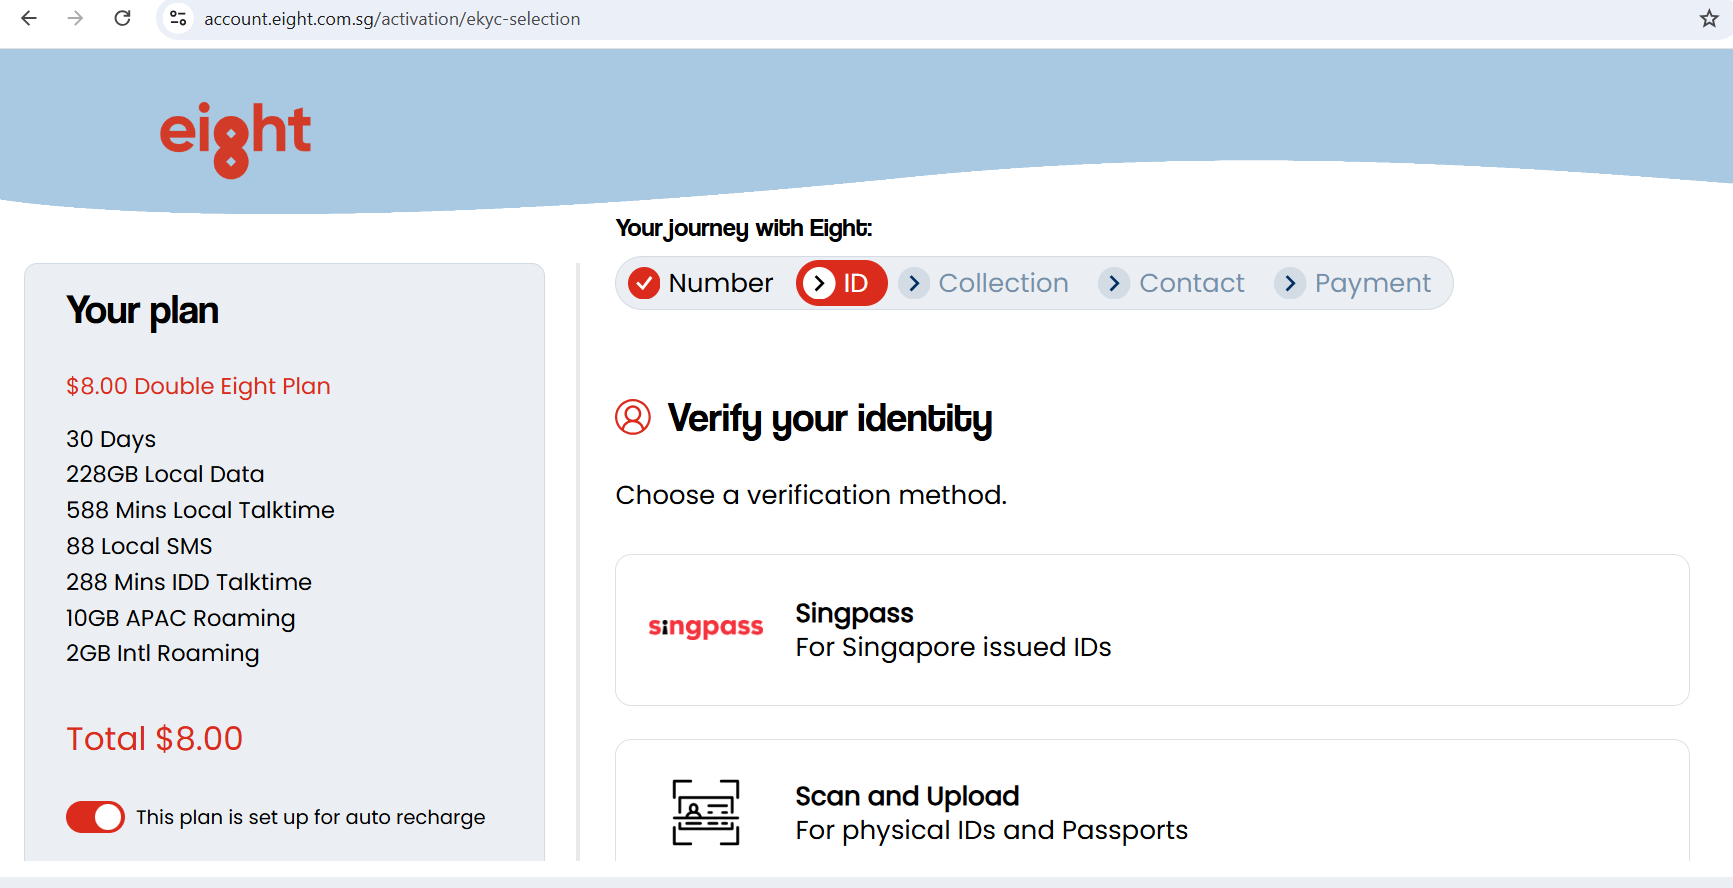This screenshot has width=1733, height=888.
Task: Reload the page with refresh icon
Action: 122,18
